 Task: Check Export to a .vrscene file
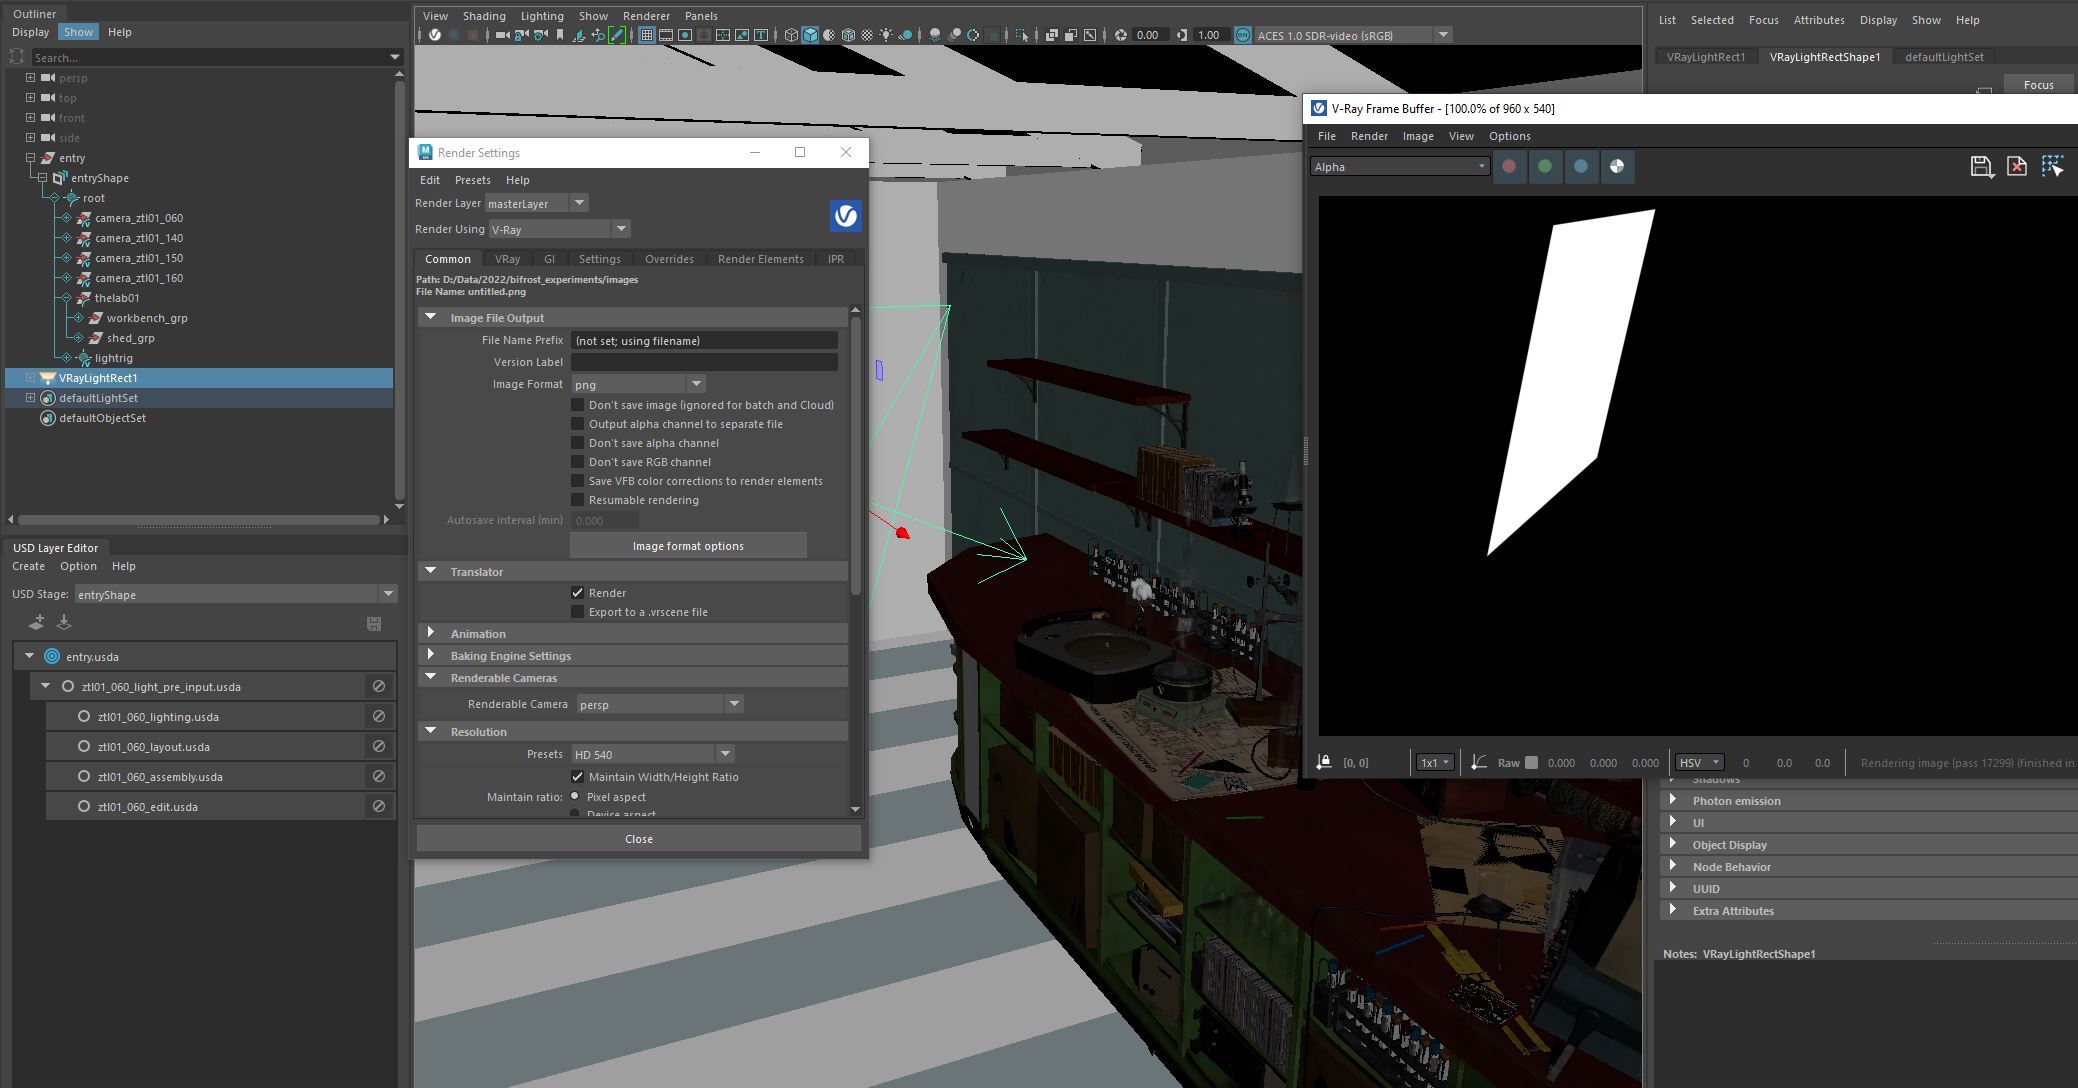577,612
